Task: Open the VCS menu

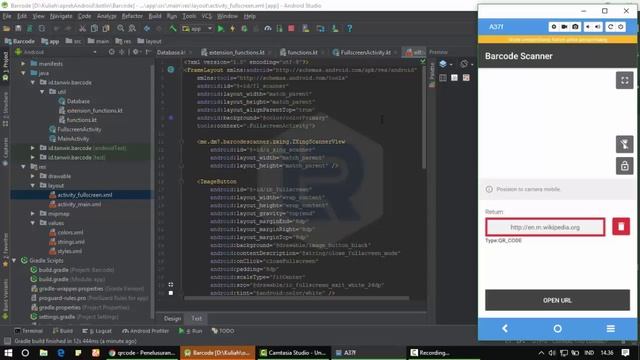Action: [207, 16]
